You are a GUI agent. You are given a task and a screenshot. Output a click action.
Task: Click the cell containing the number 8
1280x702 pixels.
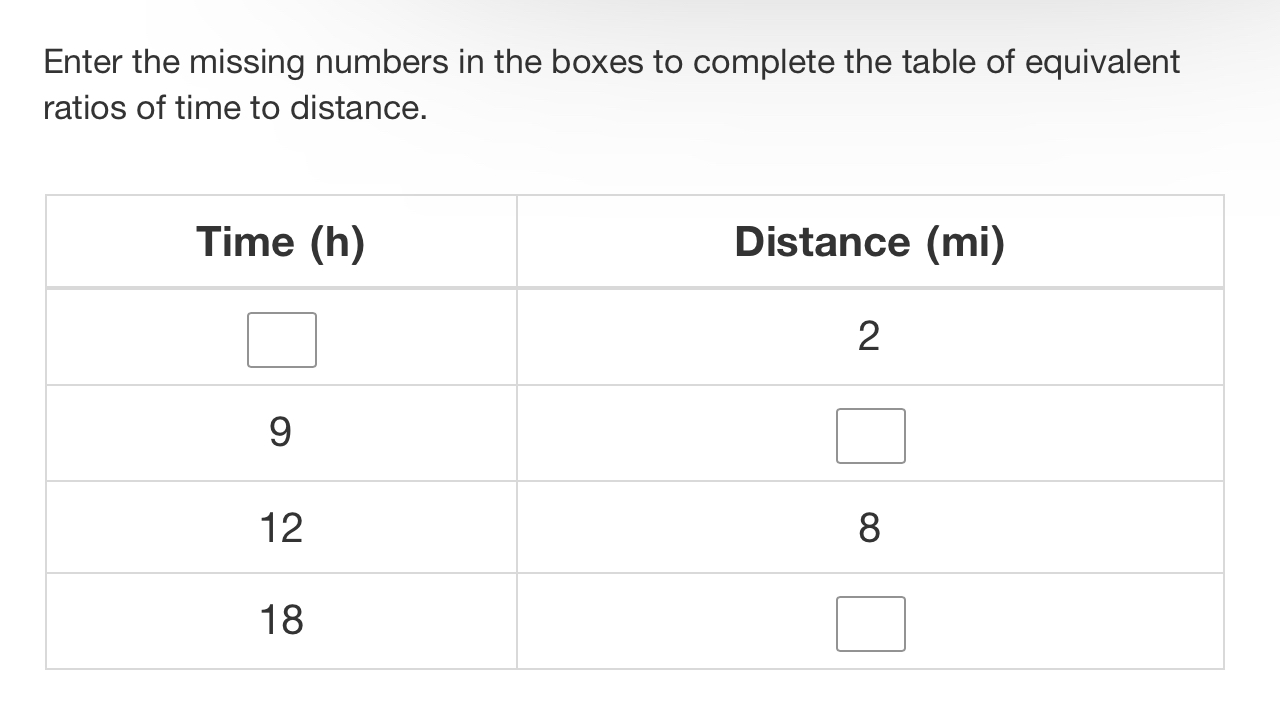[869, 527]
